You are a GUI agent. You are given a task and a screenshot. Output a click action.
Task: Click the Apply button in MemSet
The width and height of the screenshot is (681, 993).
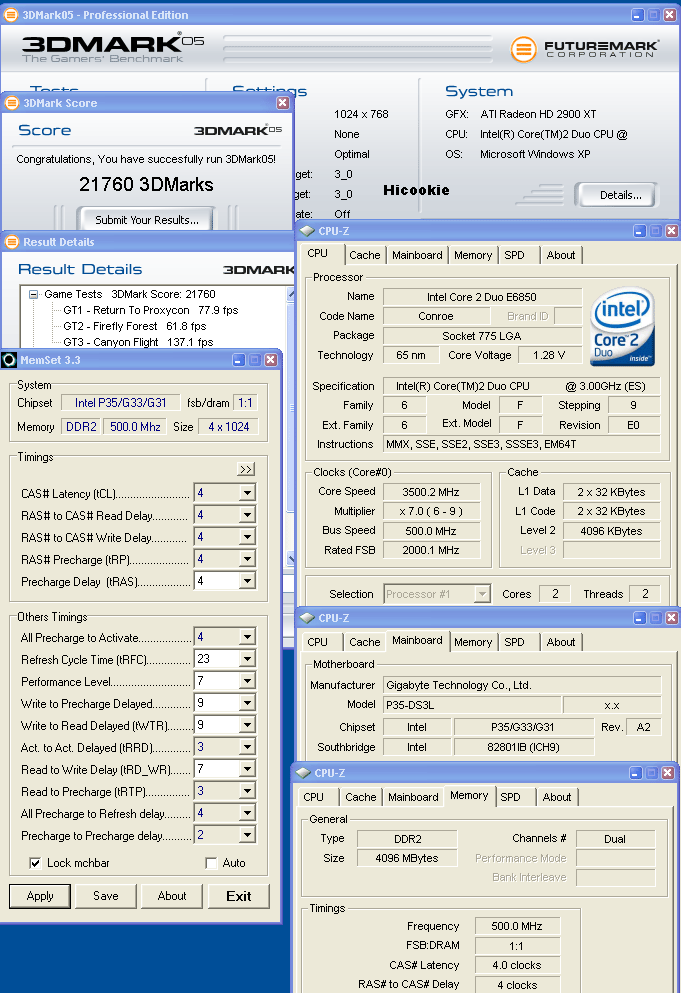[40, 896]
